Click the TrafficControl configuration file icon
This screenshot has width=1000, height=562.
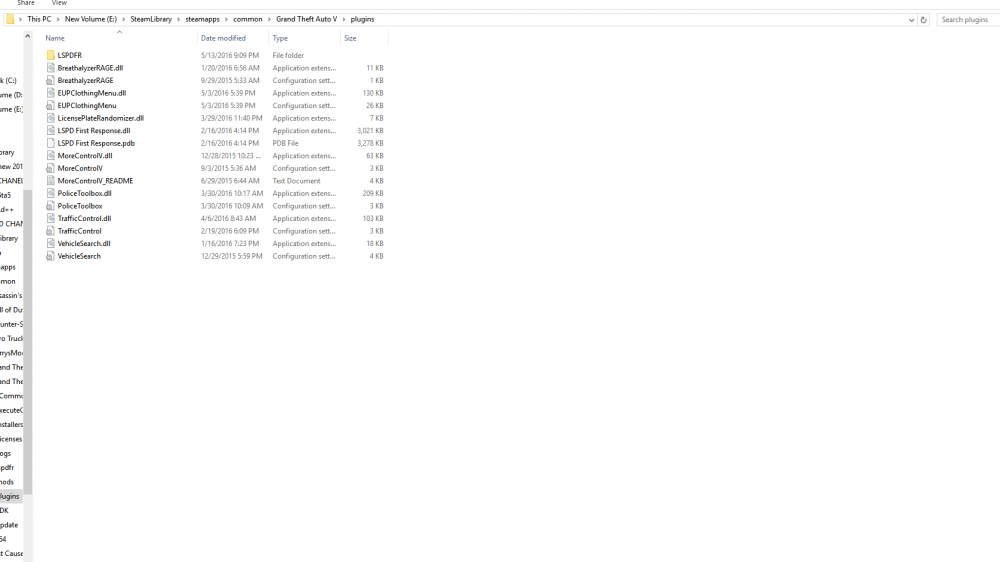coord(50,231)
